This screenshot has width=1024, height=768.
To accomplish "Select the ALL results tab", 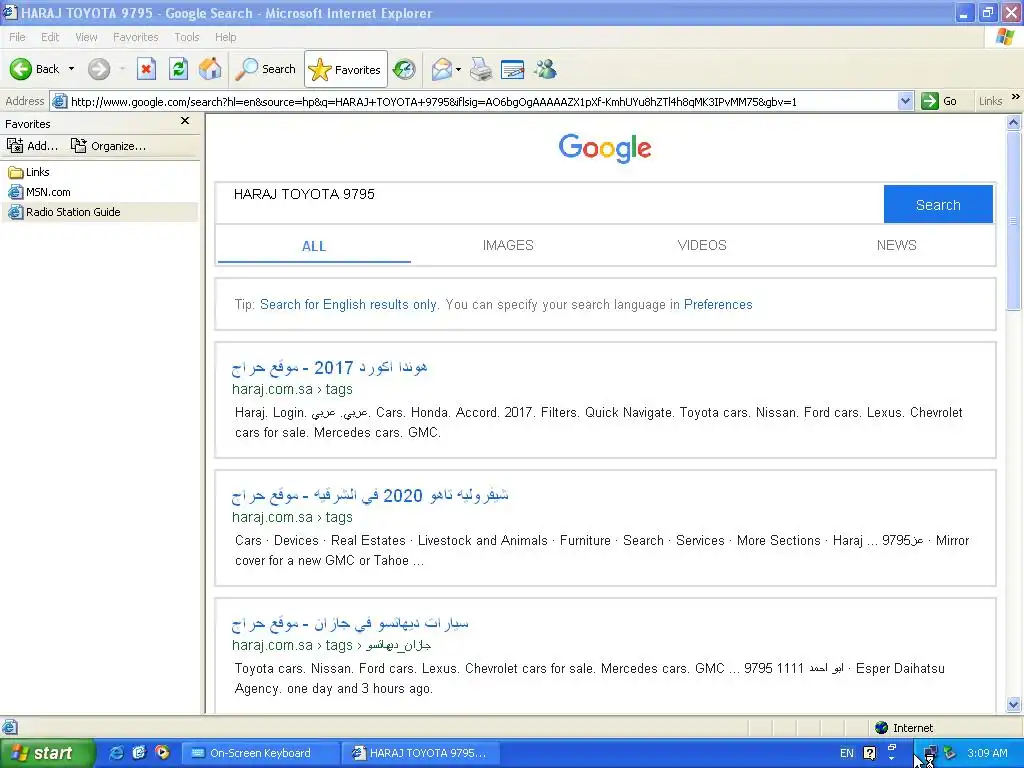I will click(313, 246).
